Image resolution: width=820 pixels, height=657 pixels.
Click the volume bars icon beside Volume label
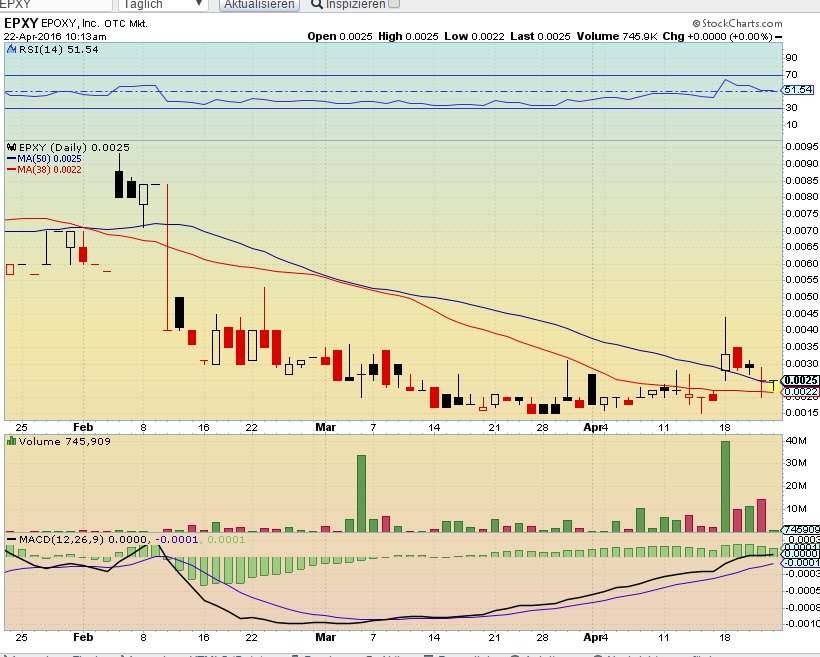coord(12,441)
